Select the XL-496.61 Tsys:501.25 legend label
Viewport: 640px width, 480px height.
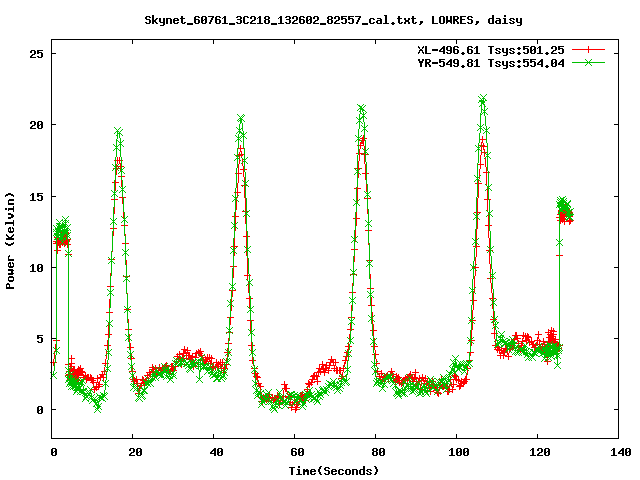point(491,50)
